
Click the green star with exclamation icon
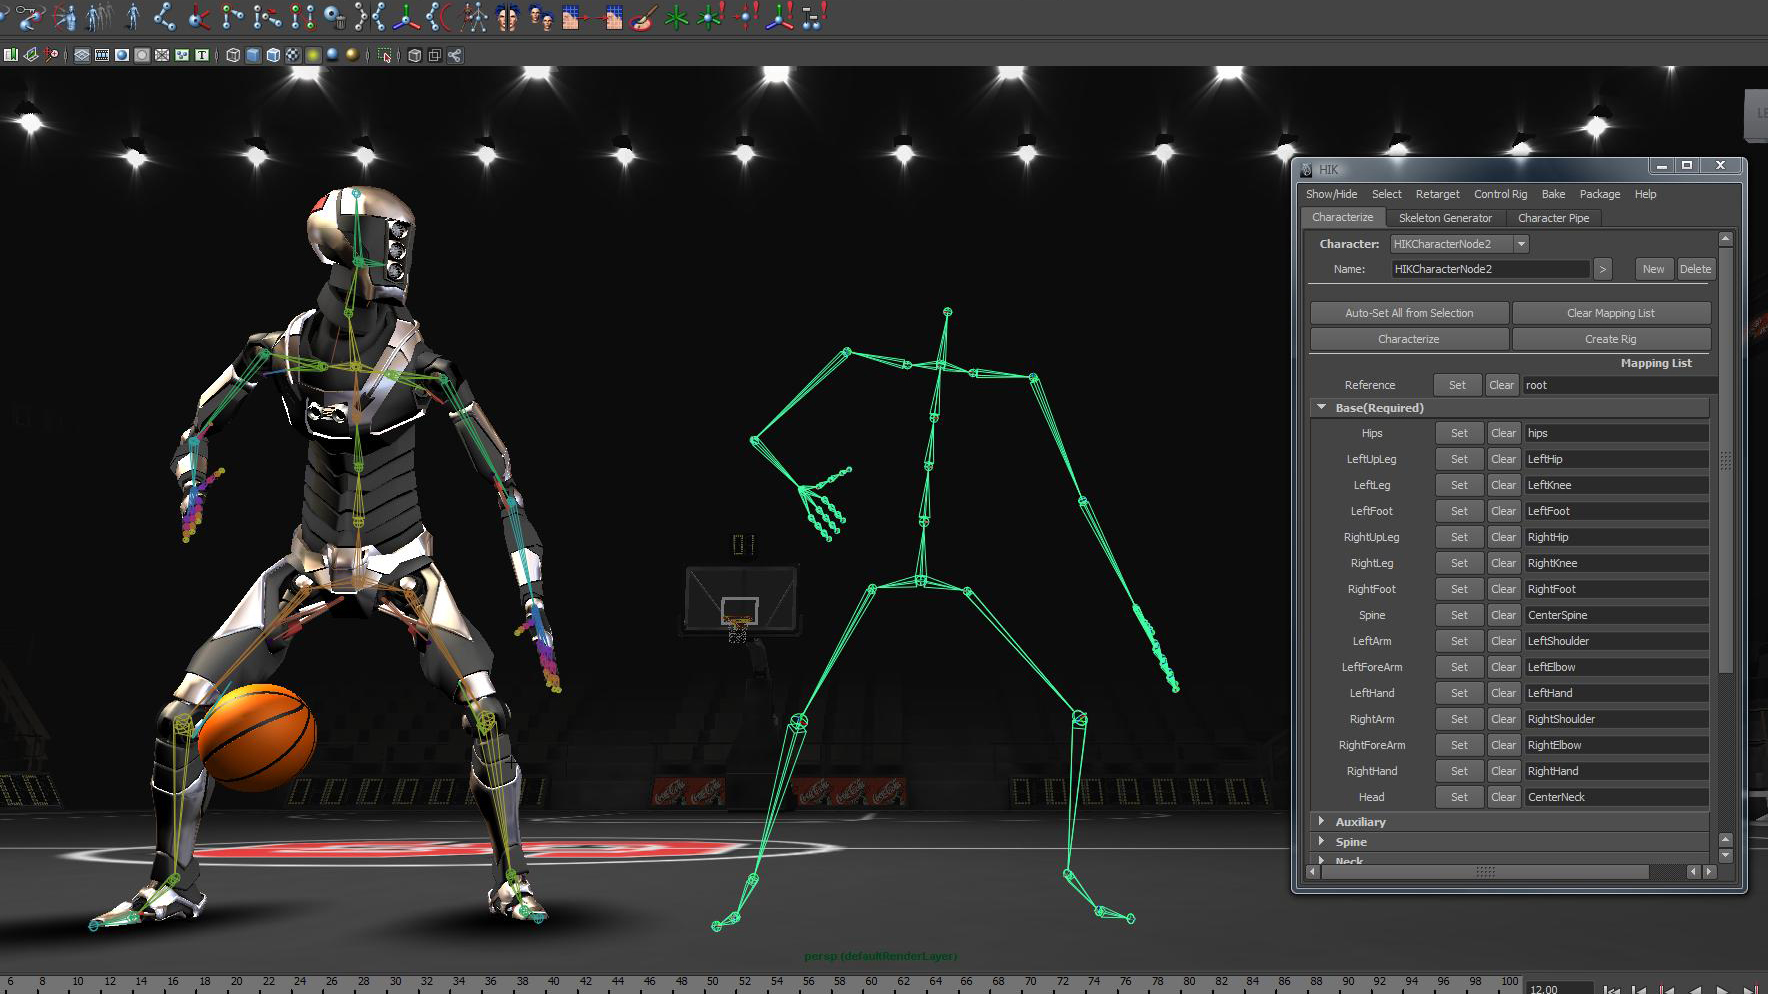(711, 17)
